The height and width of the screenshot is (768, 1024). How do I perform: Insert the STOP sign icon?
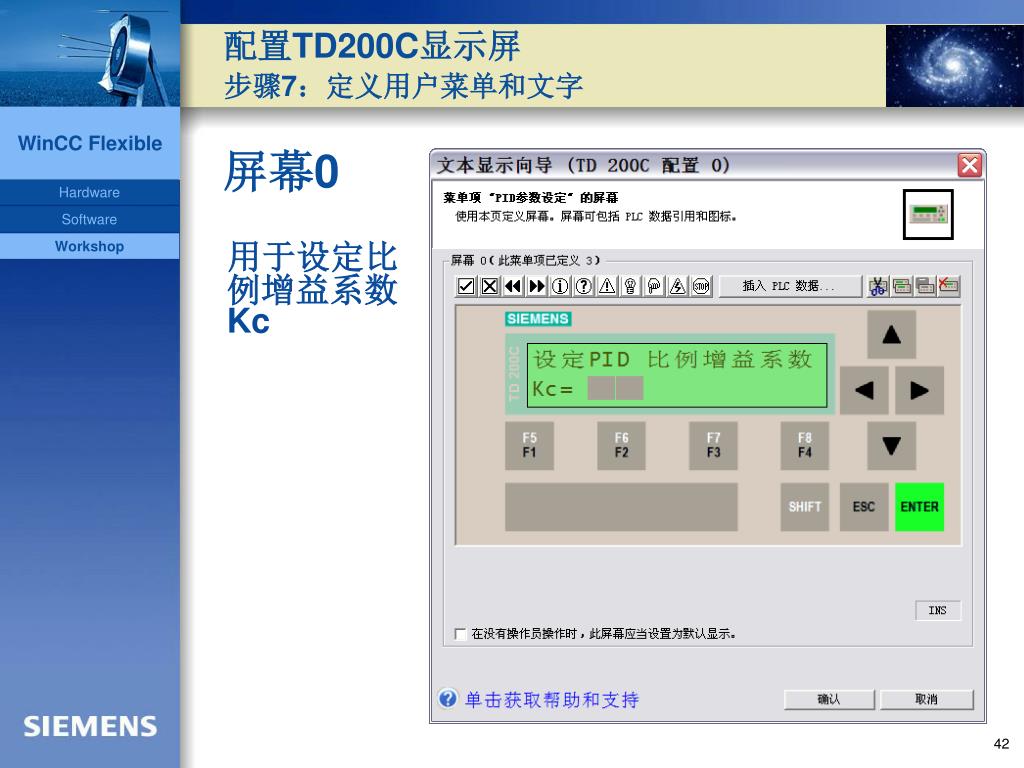(701, 286)
